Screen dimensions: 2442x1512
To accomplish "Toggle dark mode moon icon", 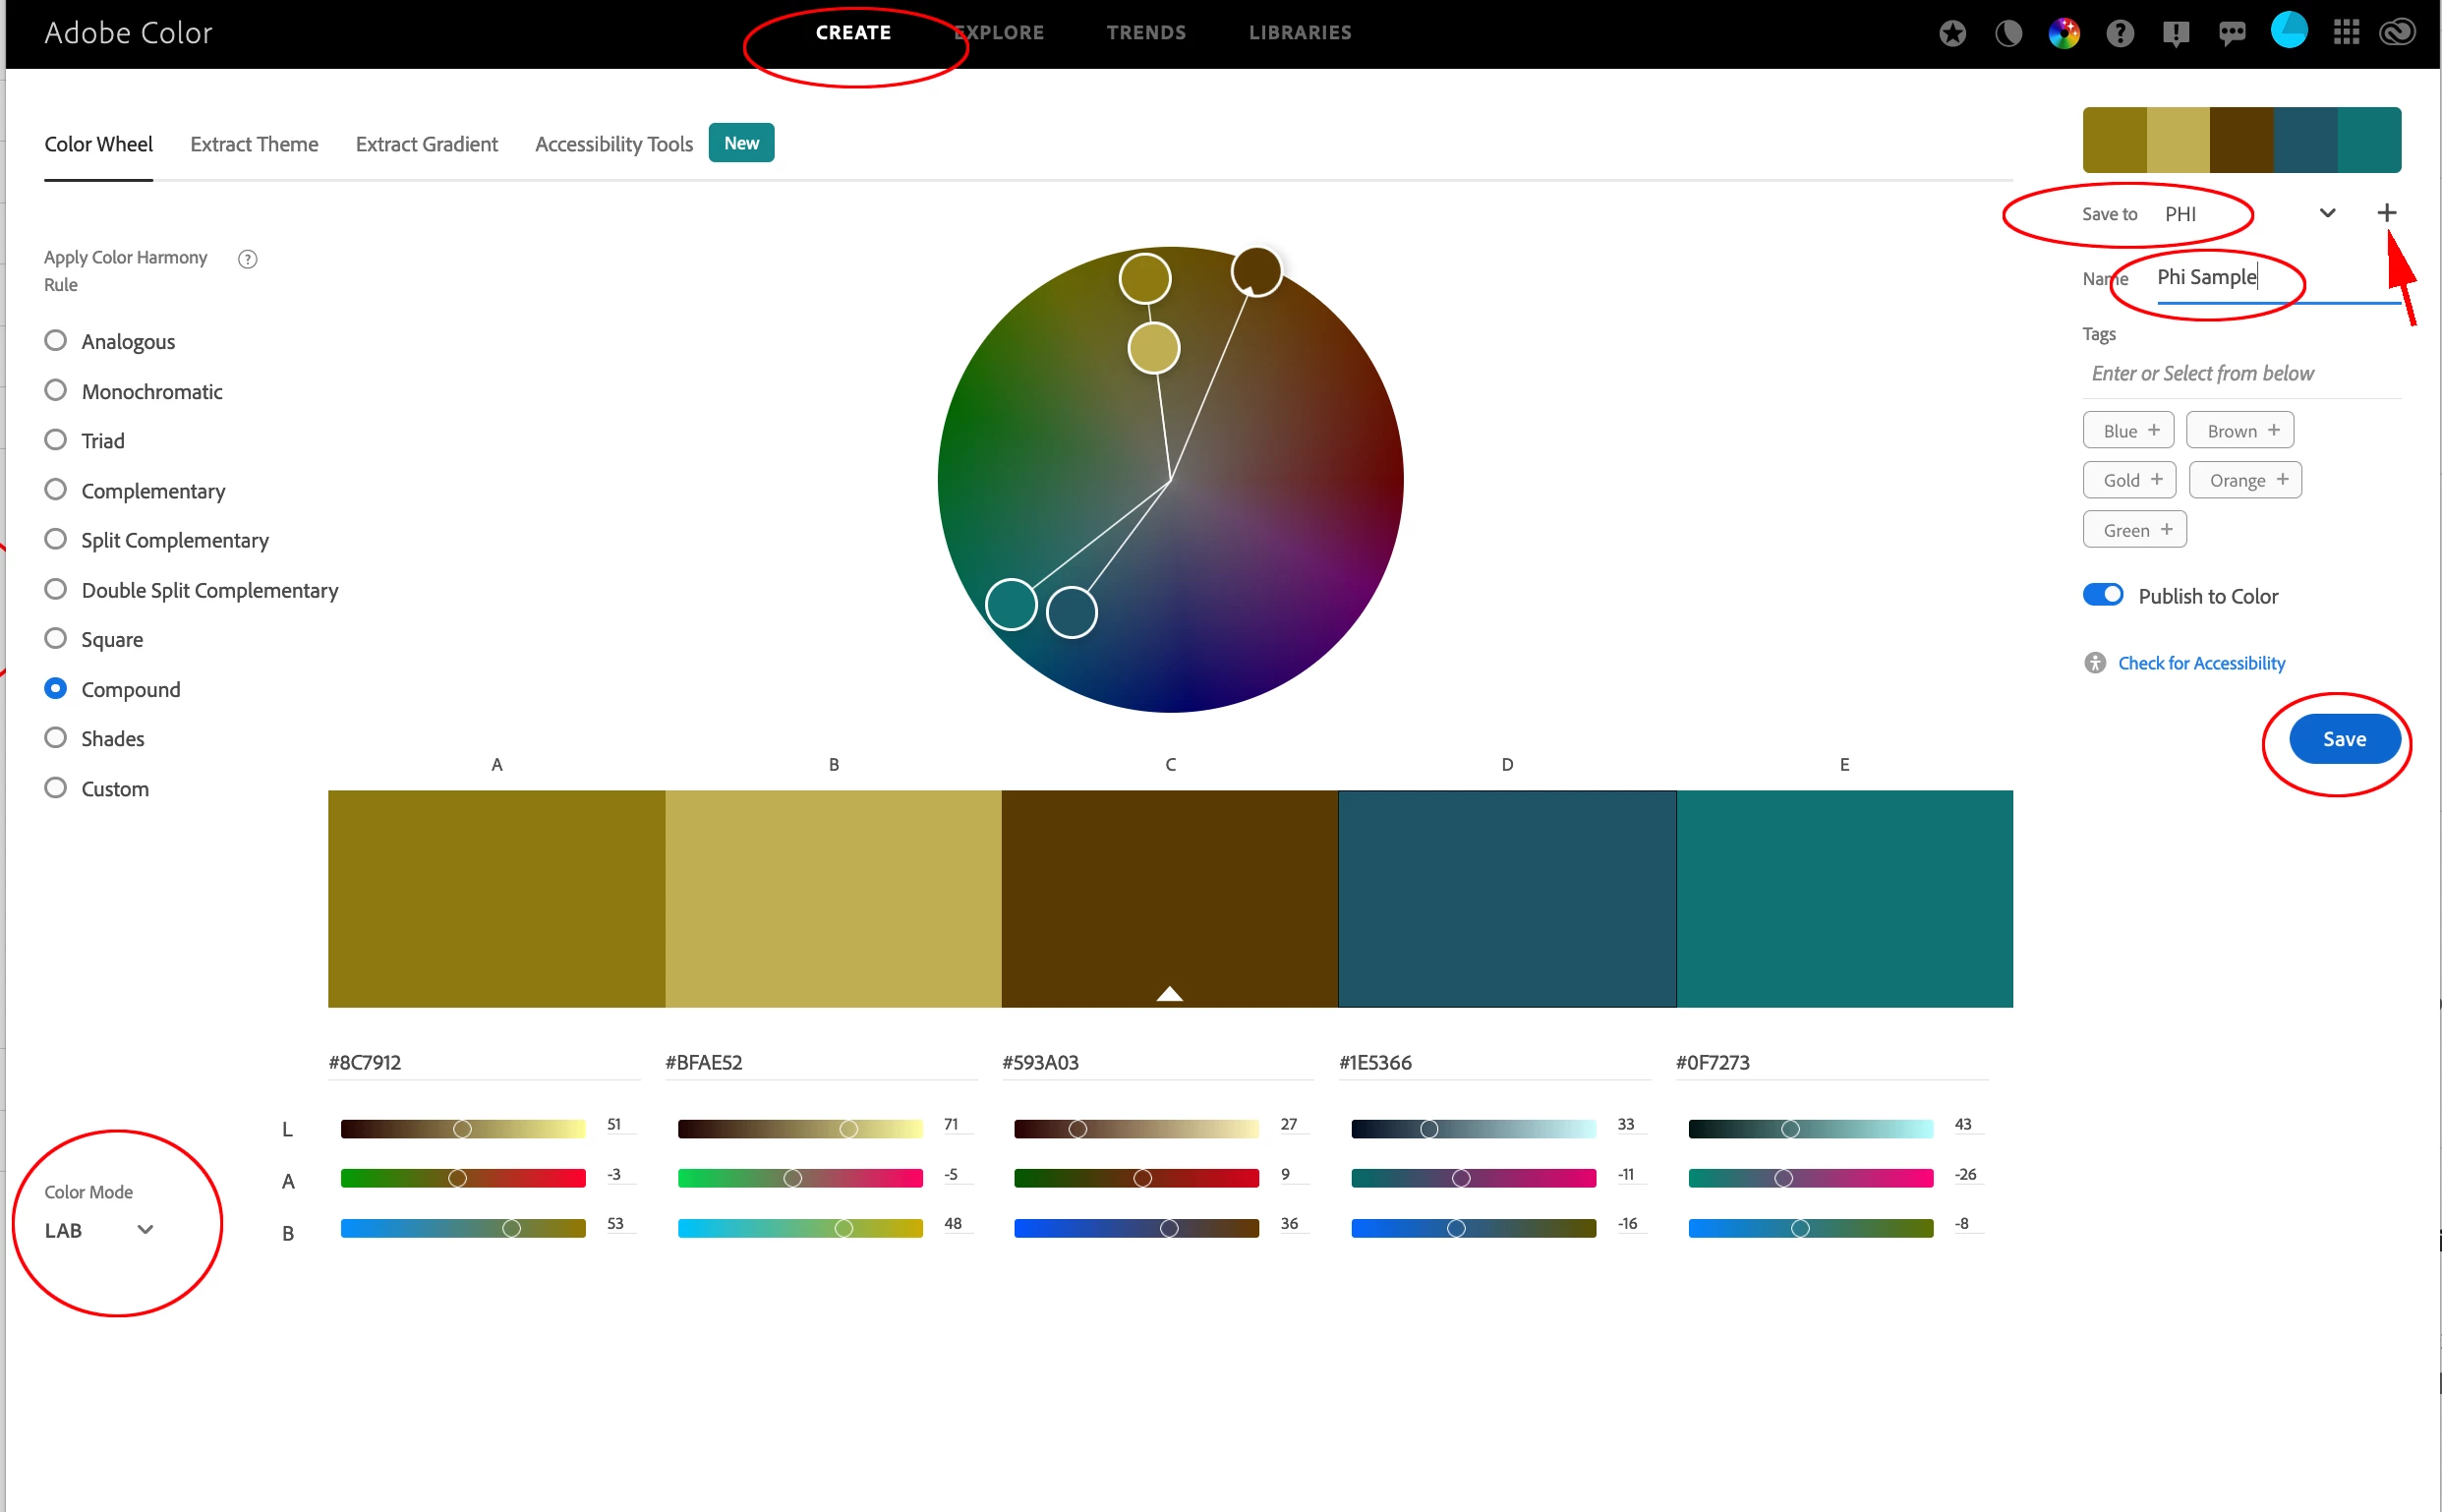I will point(2008,34).
